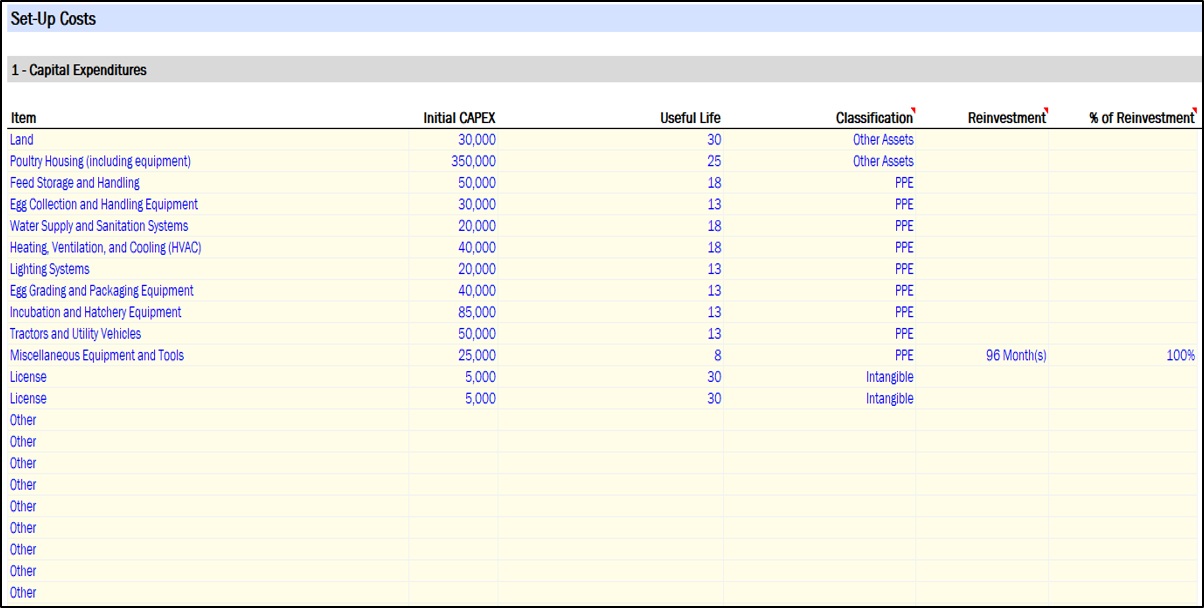Select Miscellaneous Equipment CAPEX value 25,000
Image resolution: width=1204 pixels, height=608 pixels.
click(453, 355)
